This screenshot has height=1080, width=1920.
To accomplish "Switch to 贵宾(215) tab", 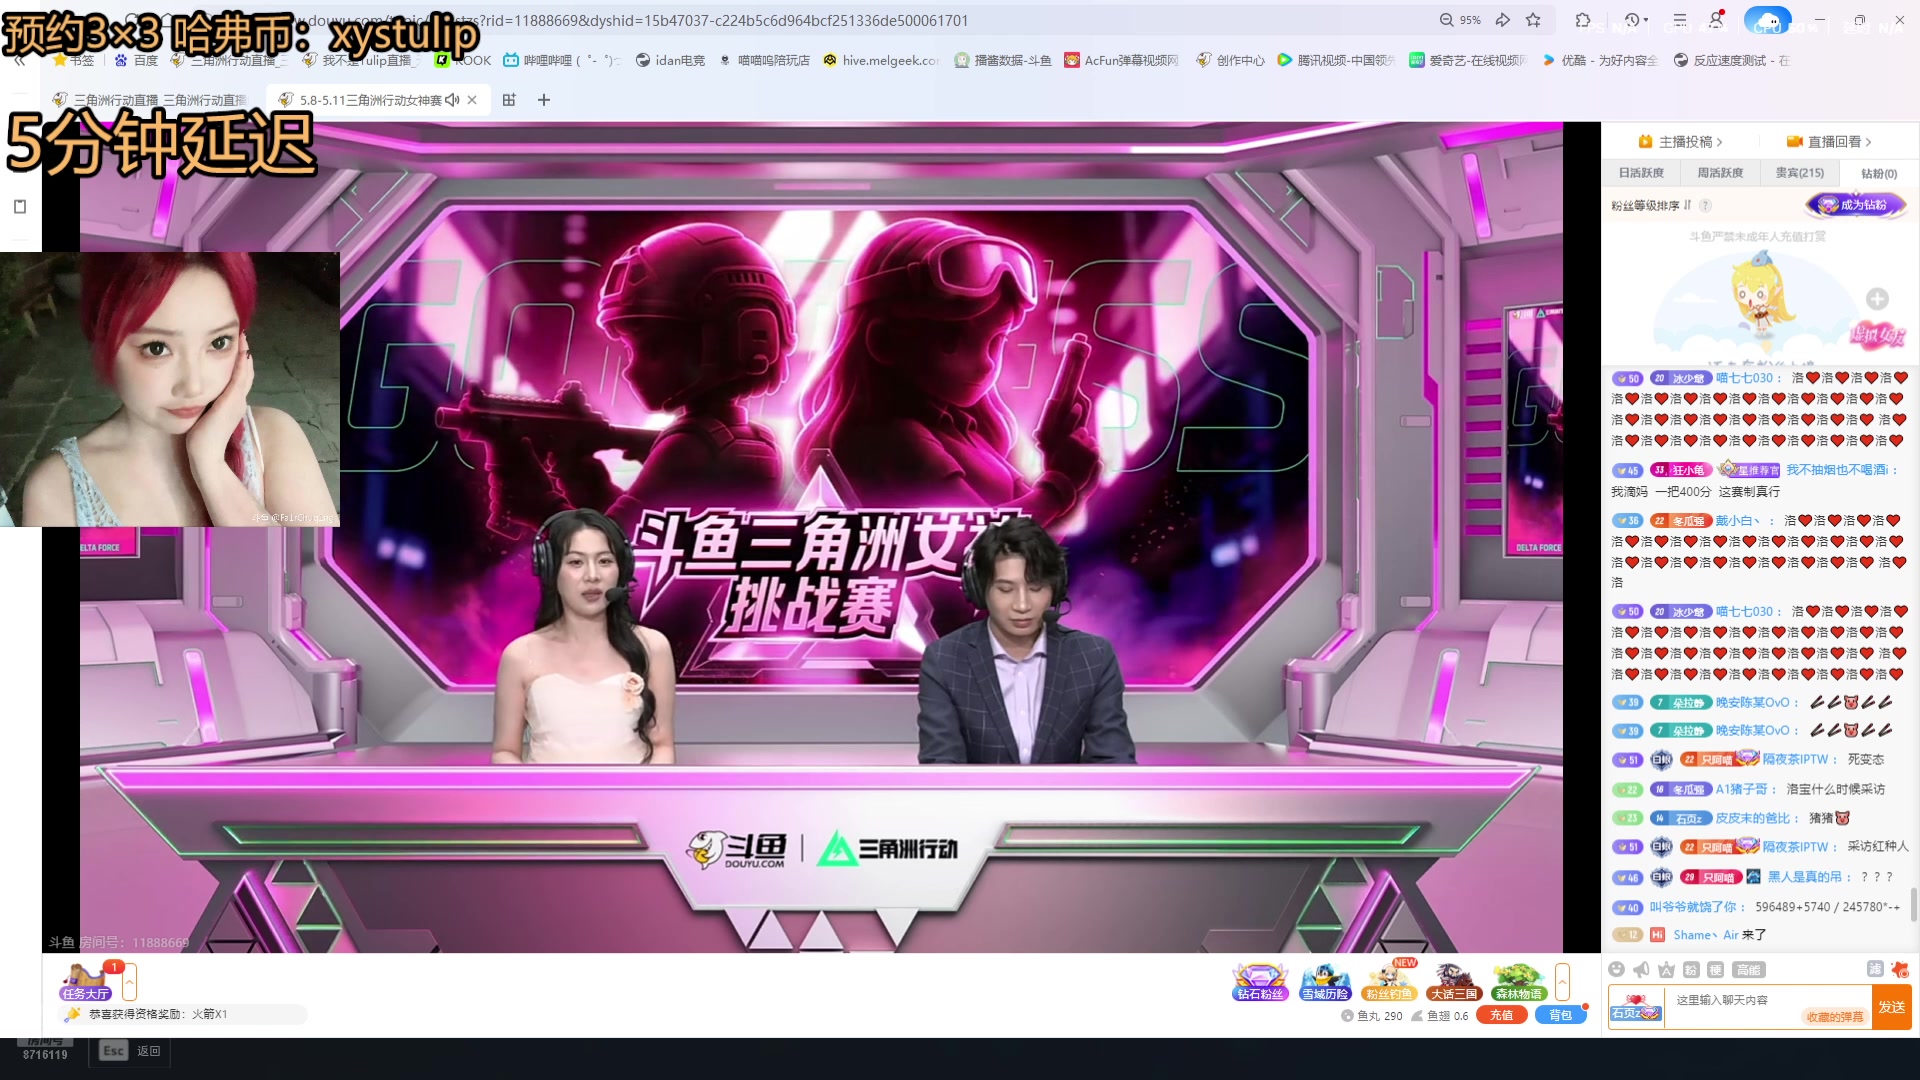I will click(1799, 173).
